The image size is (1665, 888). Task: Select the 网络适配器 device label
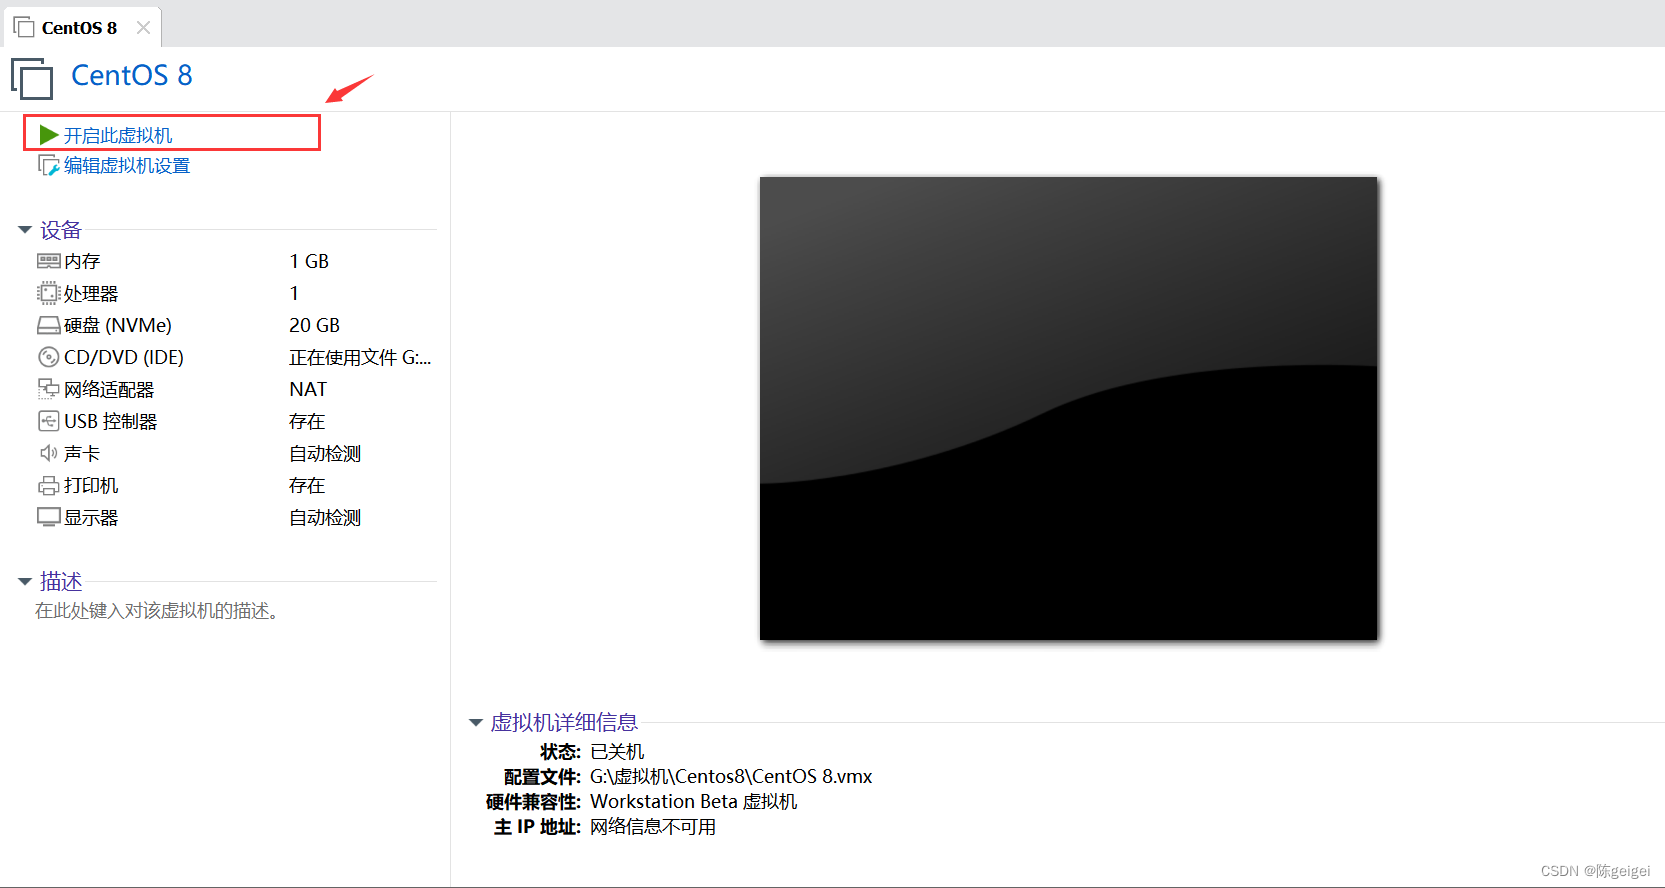click(x=109, y=389)
